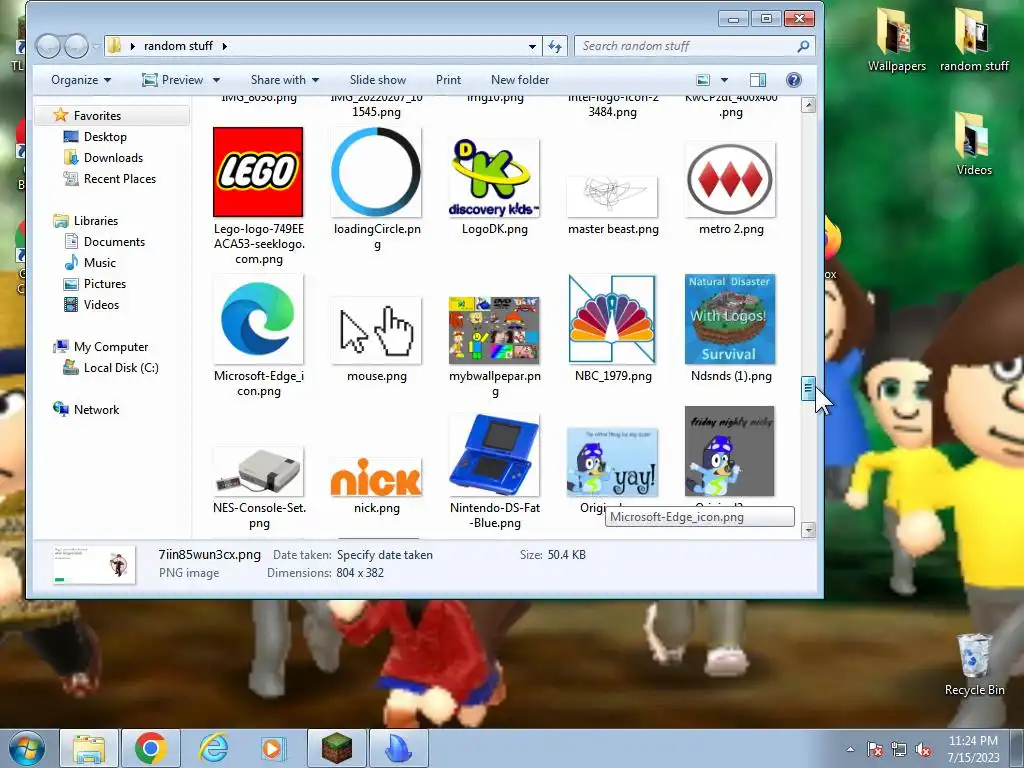The image size is (1024, 768).
Task: Open the Lego logo PNG thumbnail
Action: (x=258, y=172)
